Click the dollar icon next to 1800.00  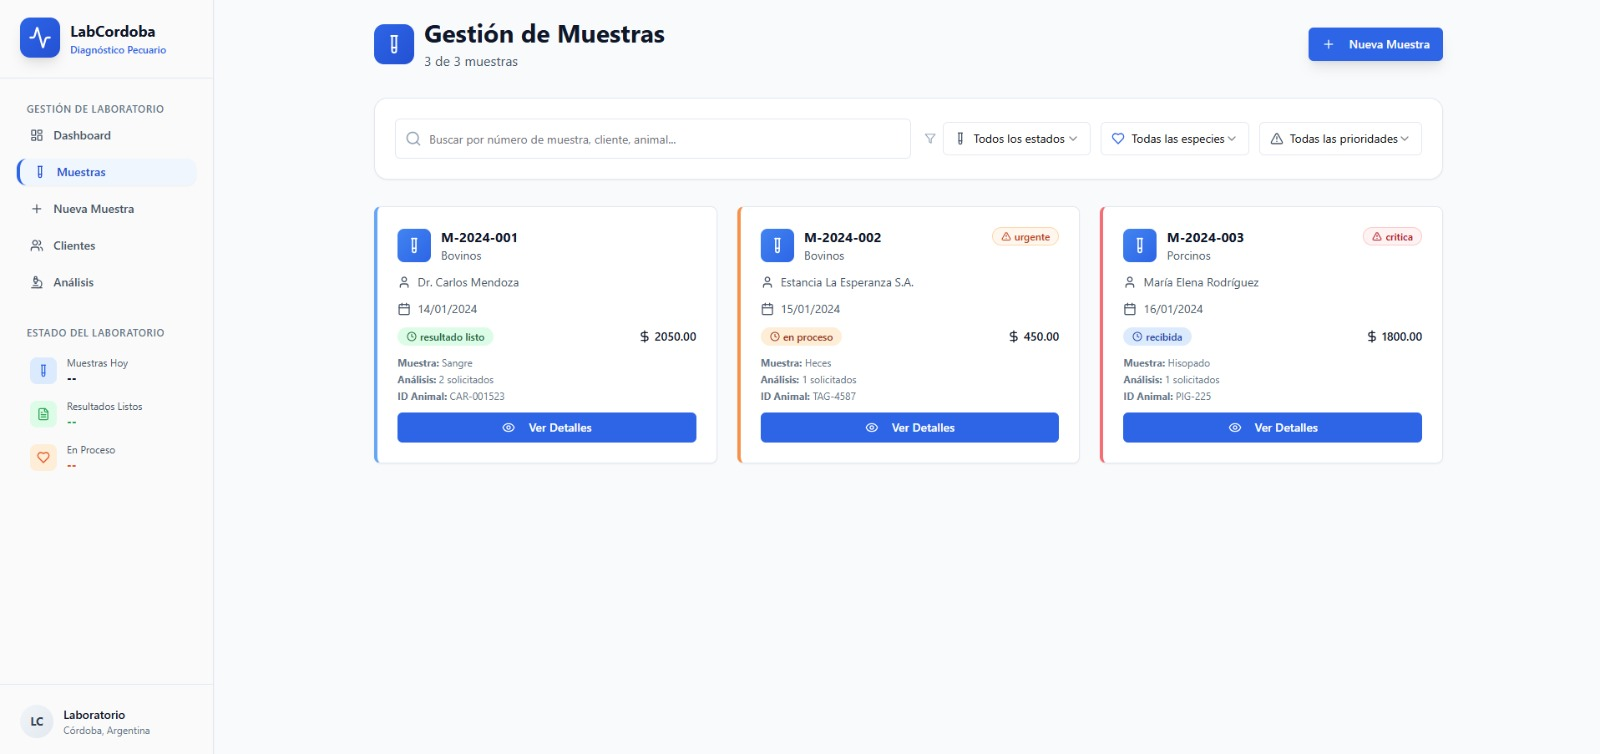click(1372, 337)
